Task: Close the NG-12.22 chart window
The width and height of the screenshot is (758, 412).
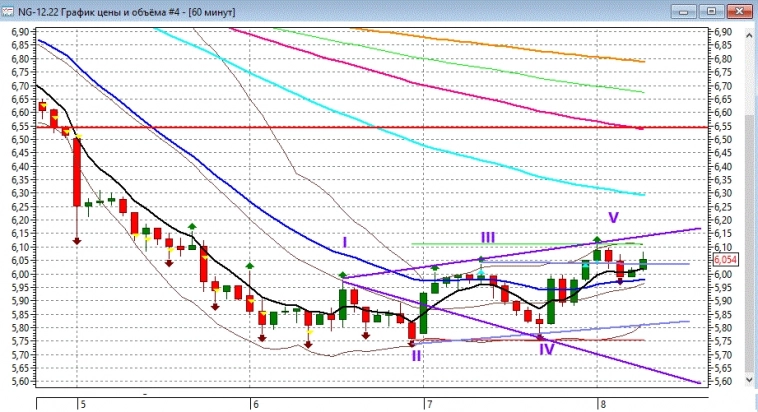Action: click(x=741, y=10)
